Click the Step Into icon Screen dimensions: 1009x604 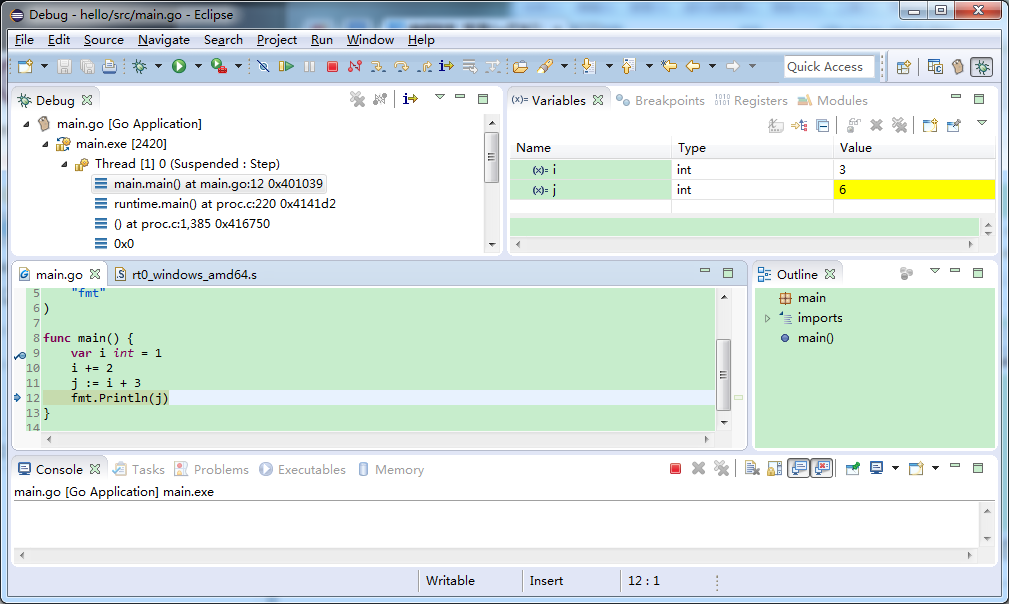tap(378, 66)
